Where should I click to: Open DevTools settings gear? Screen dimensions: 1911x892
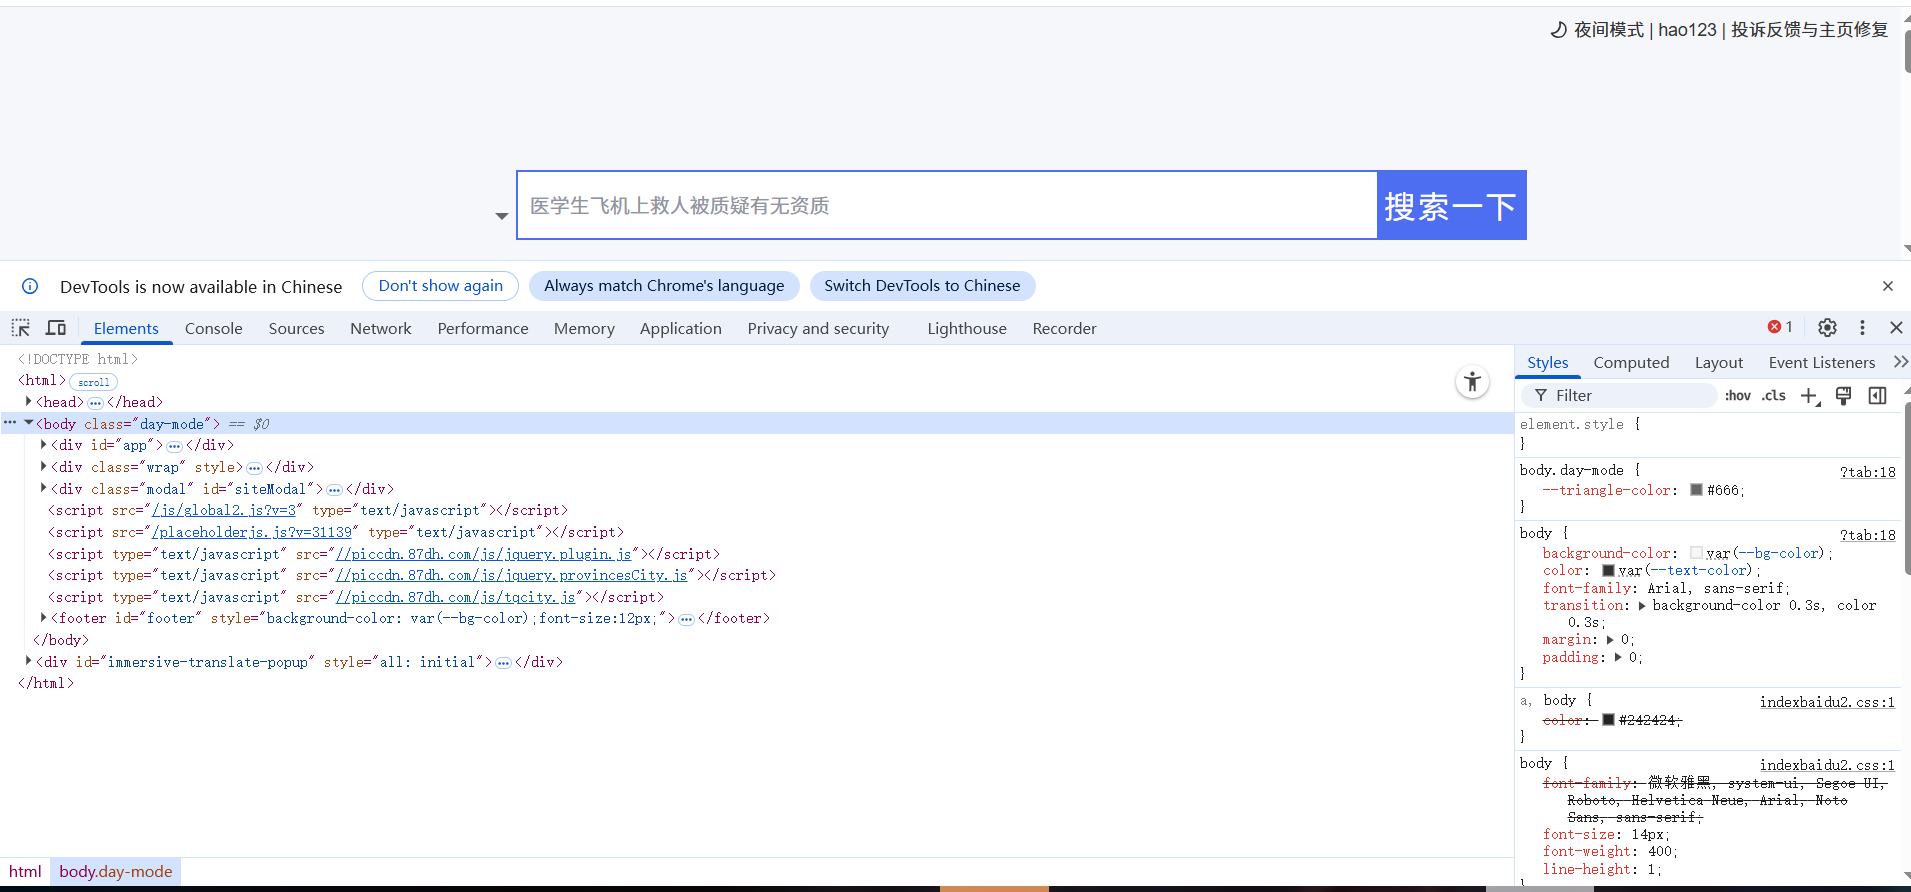[x=1827, y=327]
